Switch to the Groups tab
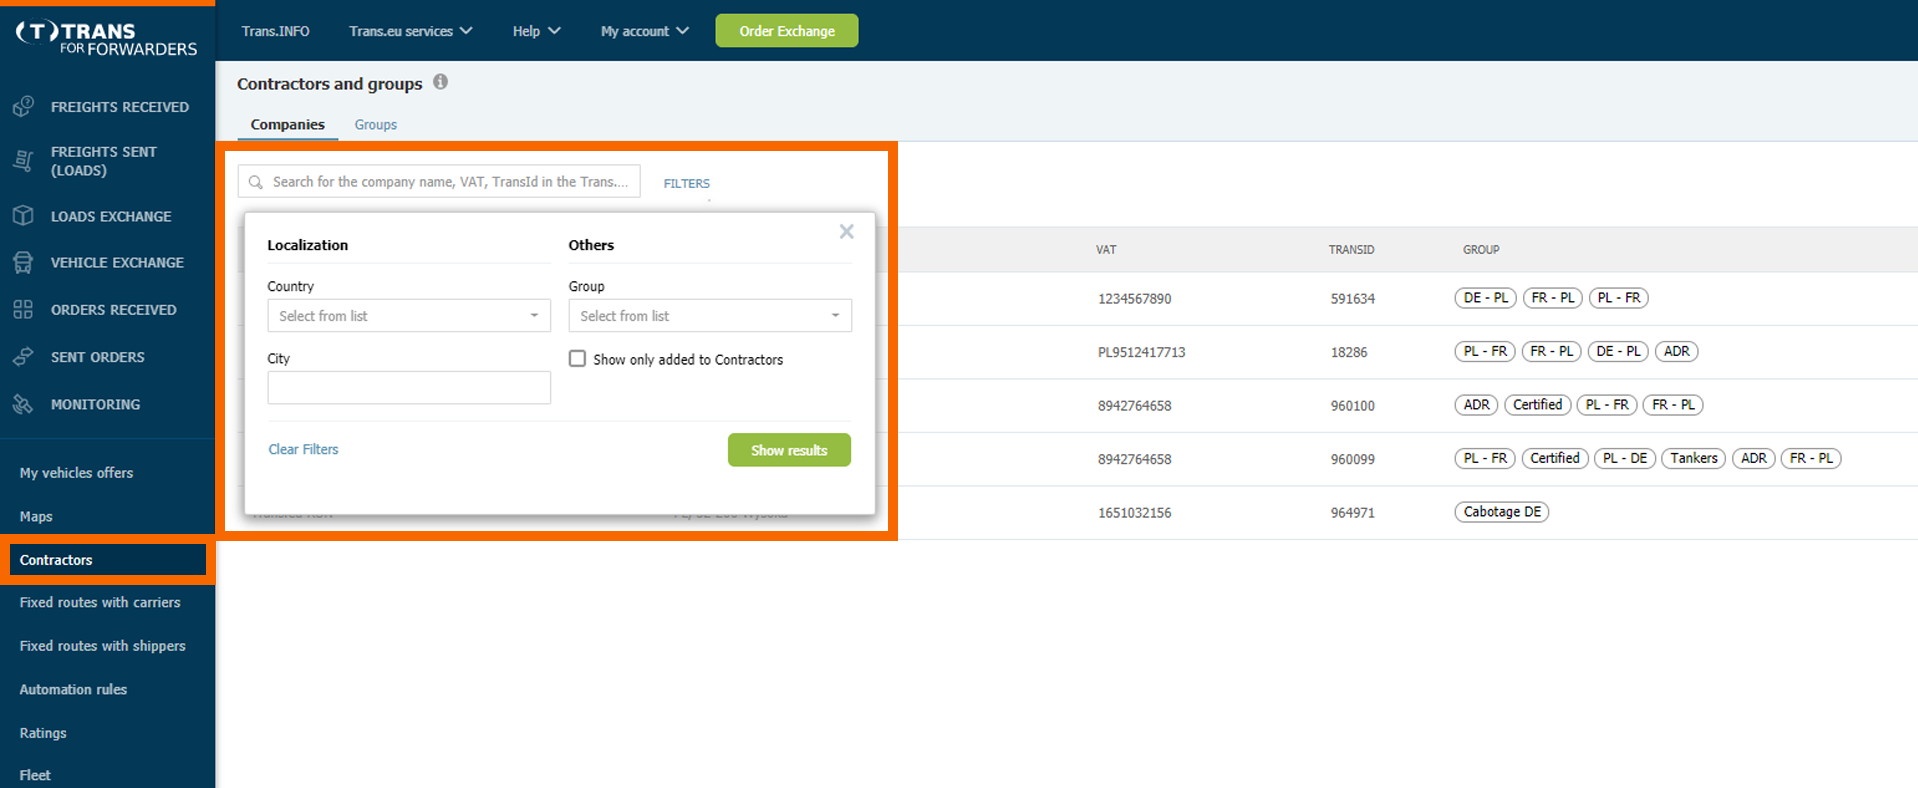Image resolution: width=1918 pixels, height=788 pixels. point(376,124)
